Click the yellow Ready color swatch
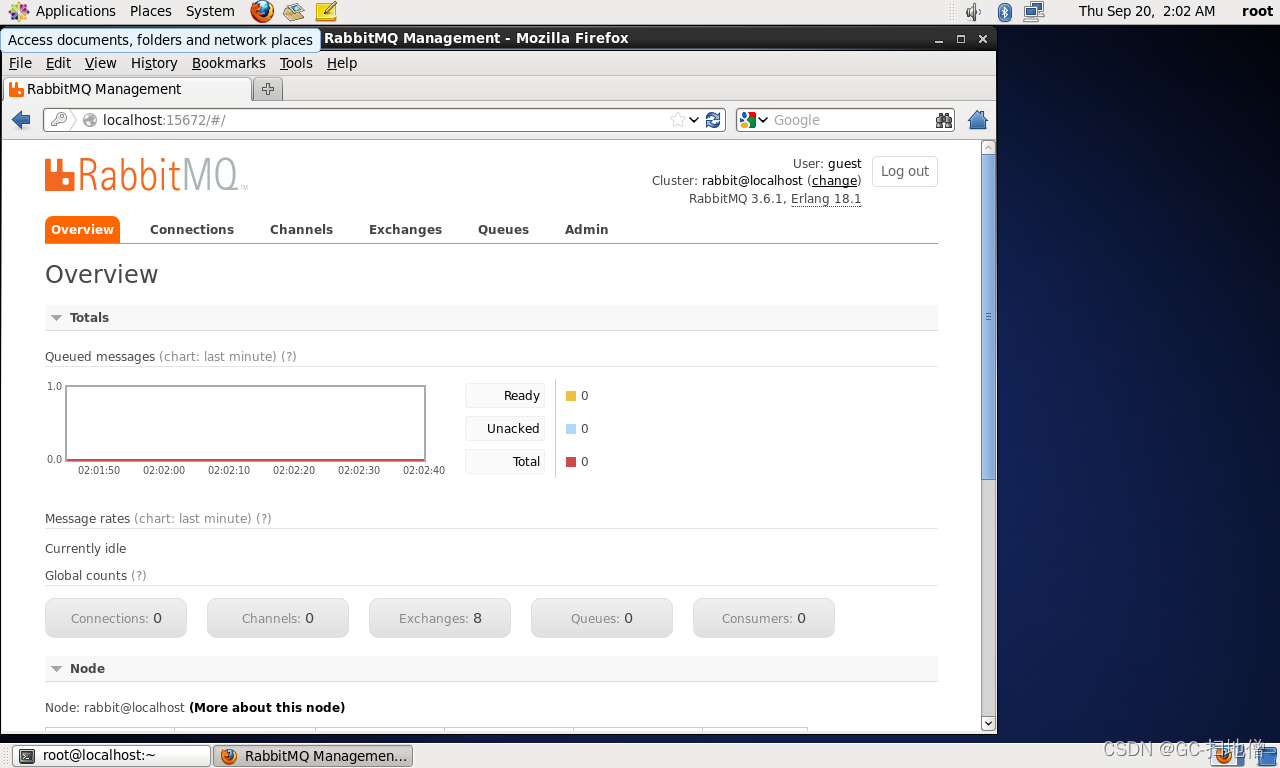This screenshot has height=768, width=1280. (x=571, y=396)
